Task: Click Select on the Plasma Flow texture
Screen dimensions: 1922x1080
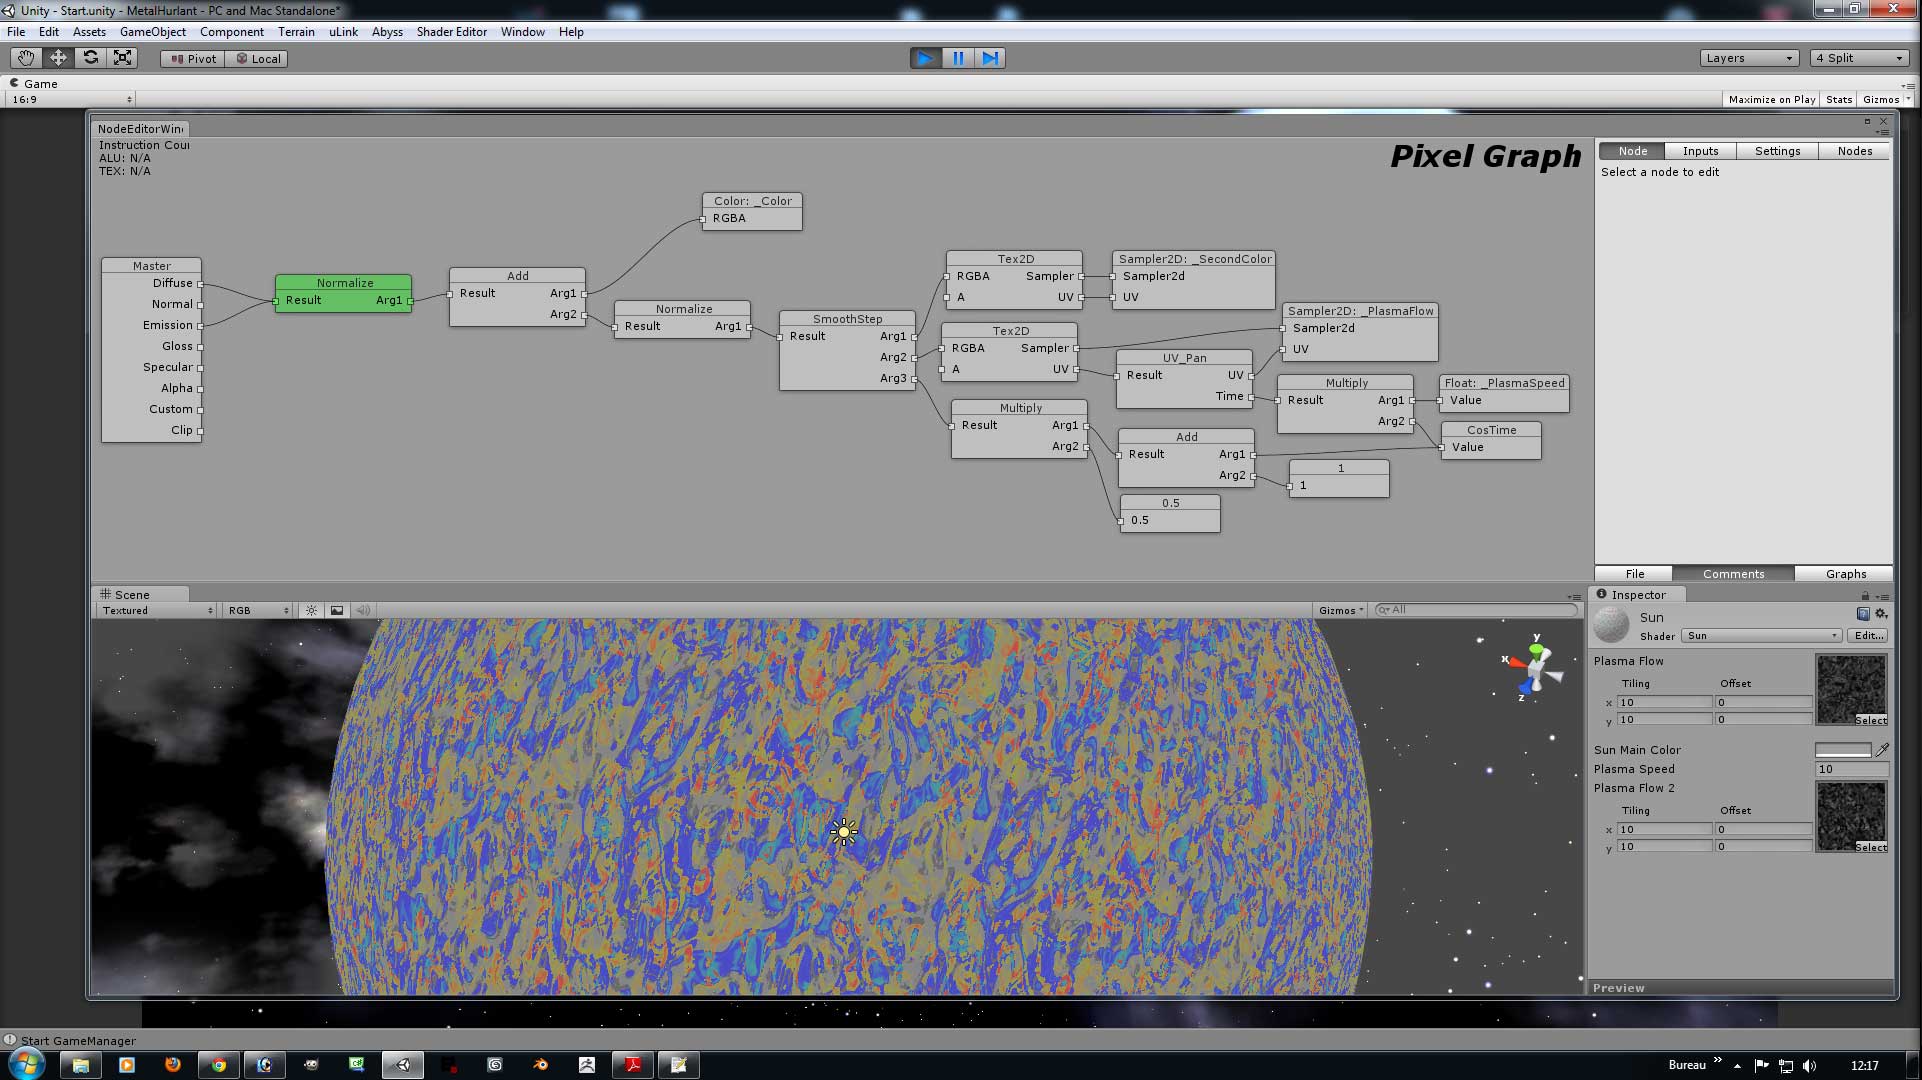Action: click(x=1871, y=720)
